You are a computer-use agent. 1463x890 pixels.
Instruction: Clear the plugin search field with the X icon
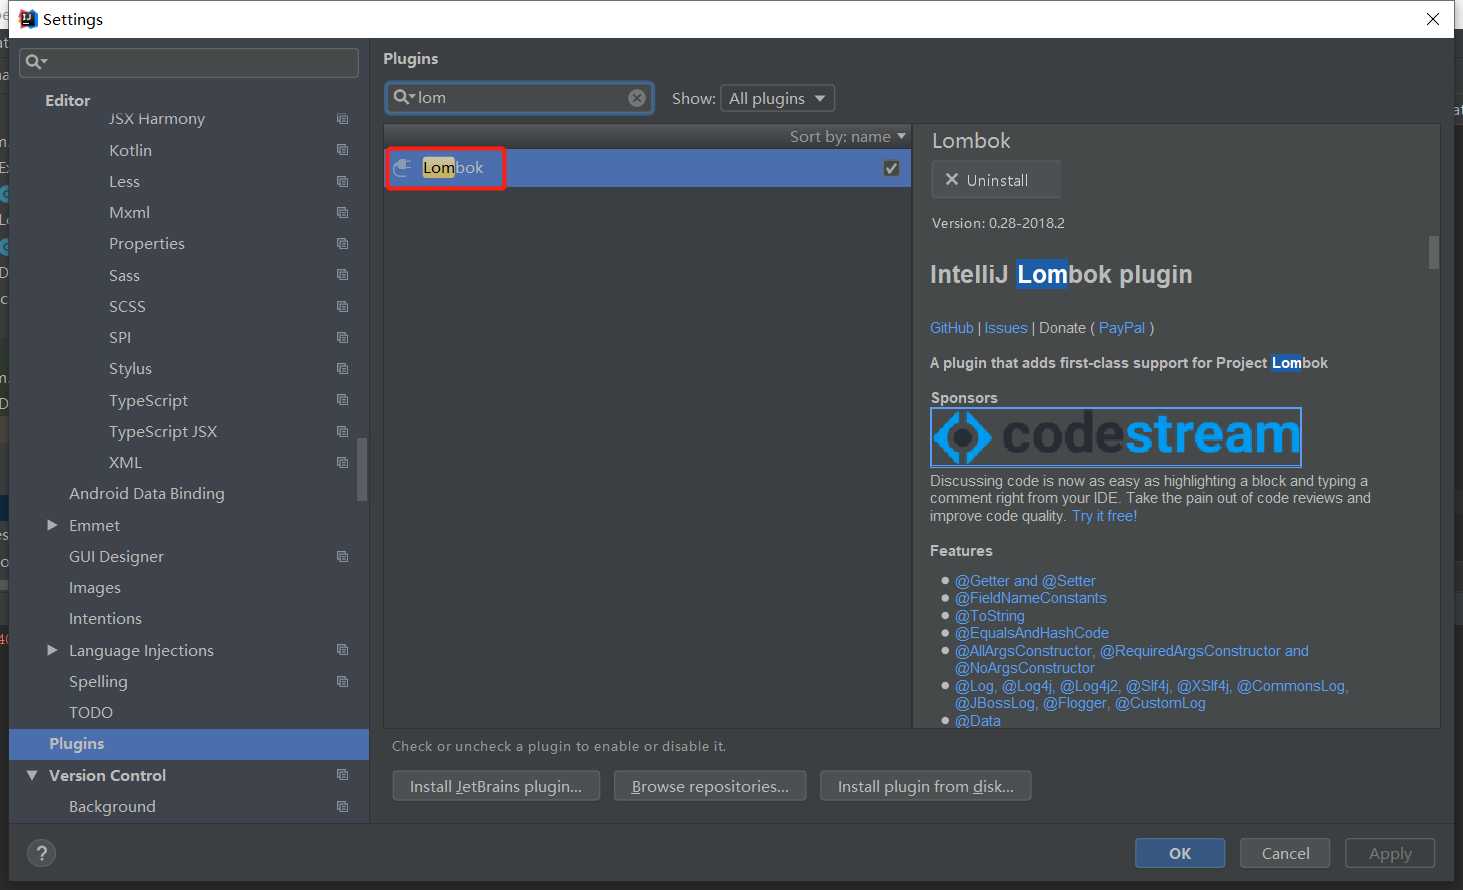637,97
